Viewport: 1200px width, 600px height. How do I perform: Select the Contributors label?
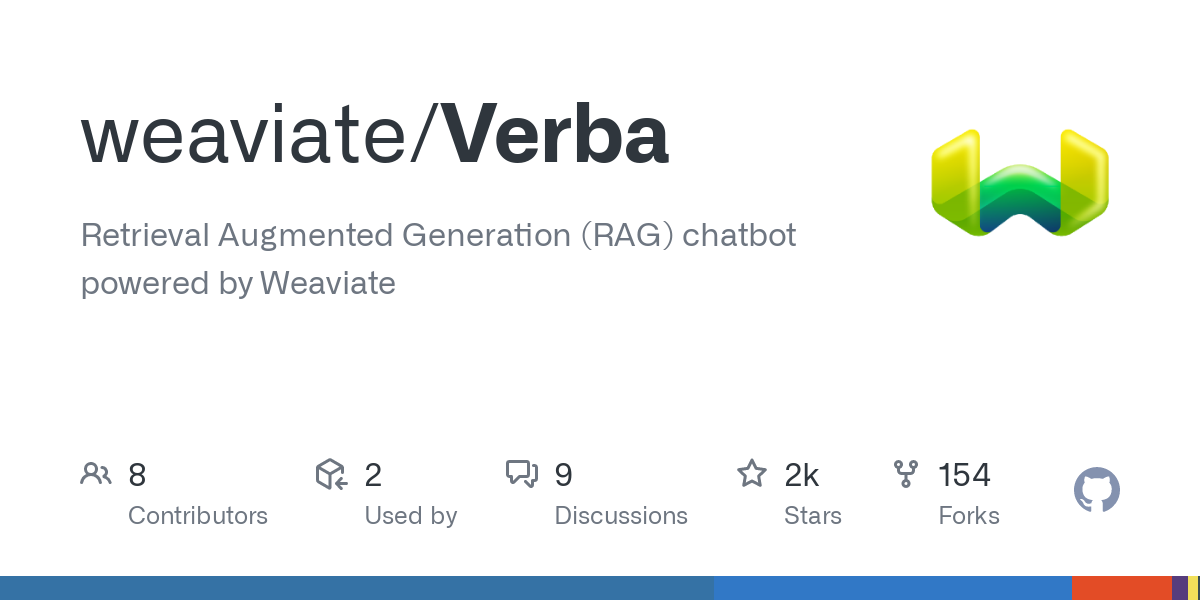[x=198, y=516]
